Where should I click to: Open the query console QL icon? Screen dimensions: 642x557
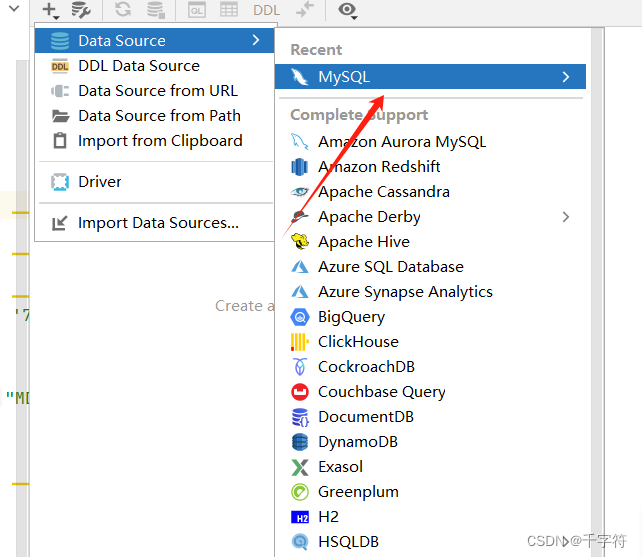pos(197,10)
